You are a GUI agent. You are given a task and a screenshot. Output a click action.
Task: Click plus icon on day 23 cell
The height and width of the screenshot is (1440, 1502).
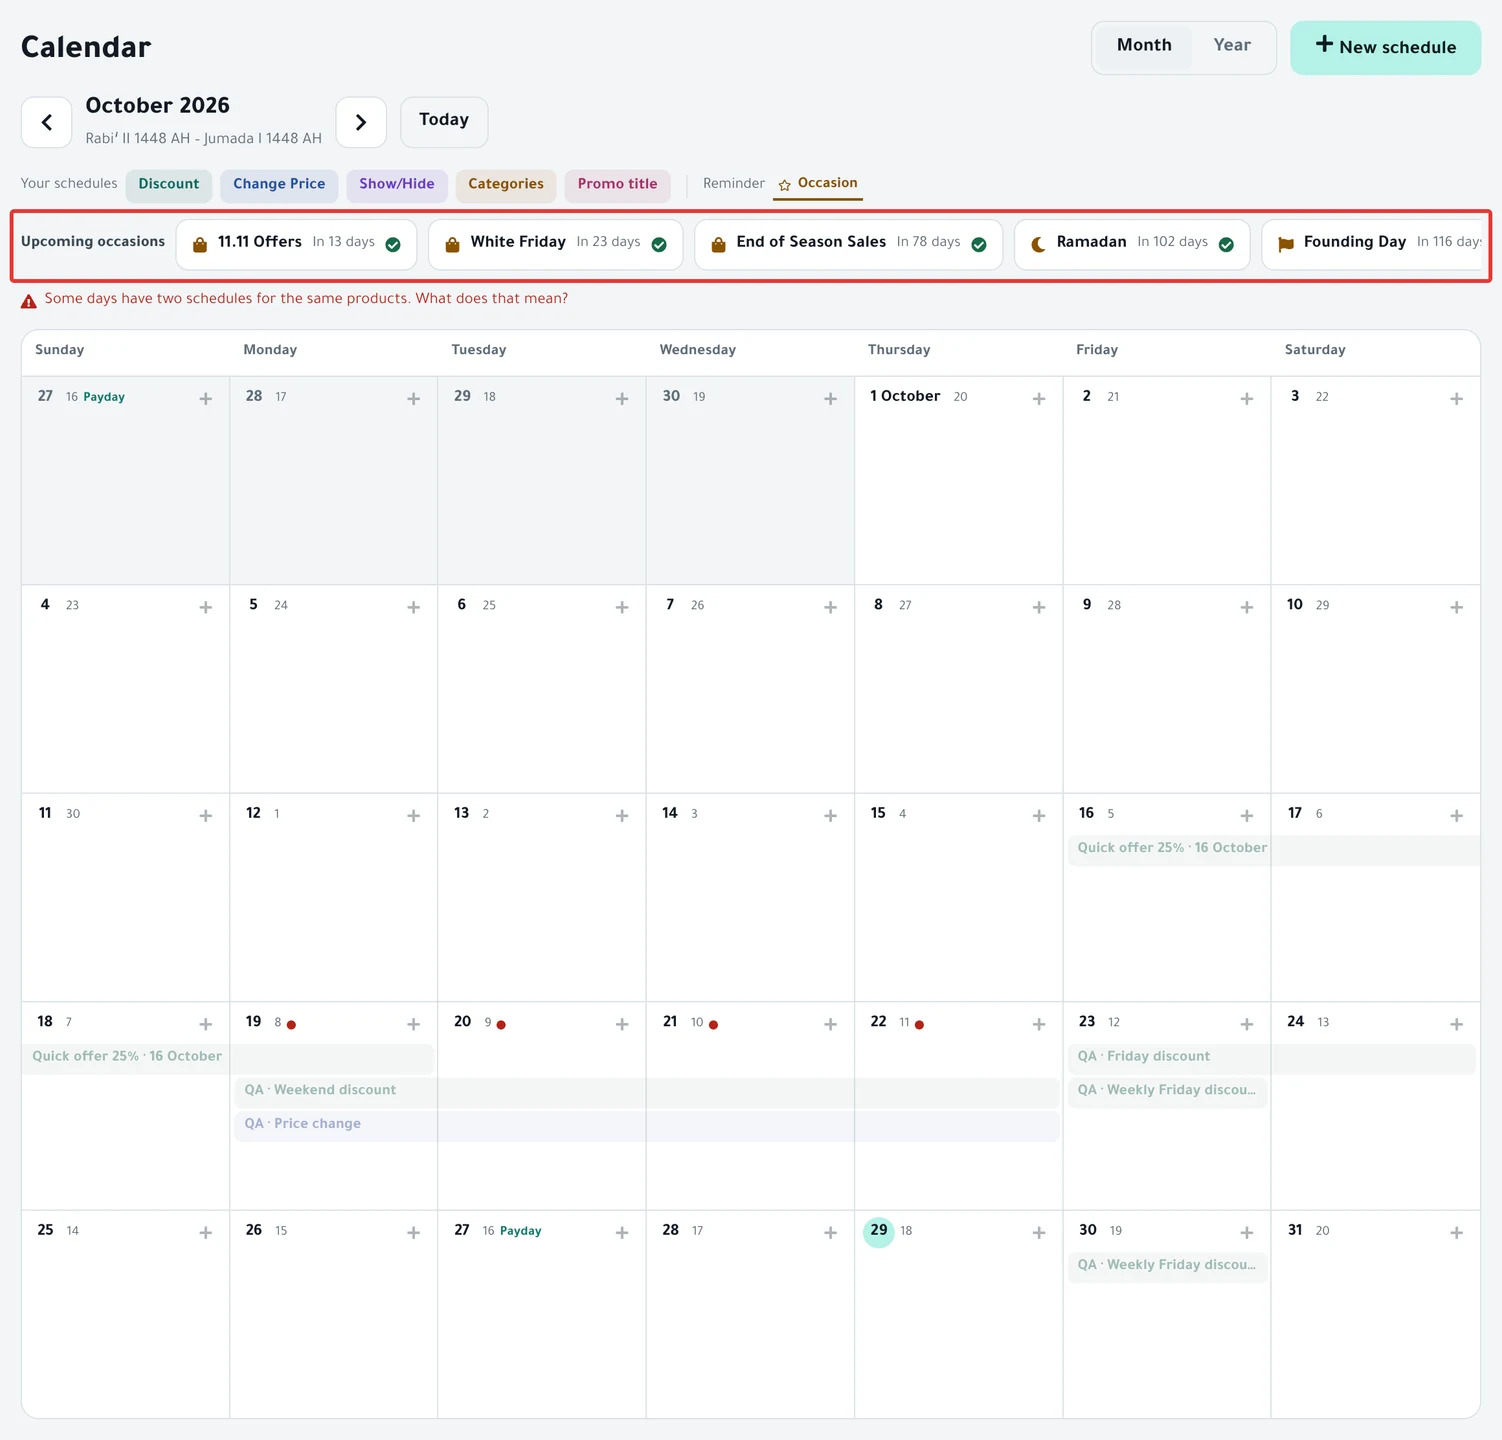pyautogui.click(x=1246, y=1024)
